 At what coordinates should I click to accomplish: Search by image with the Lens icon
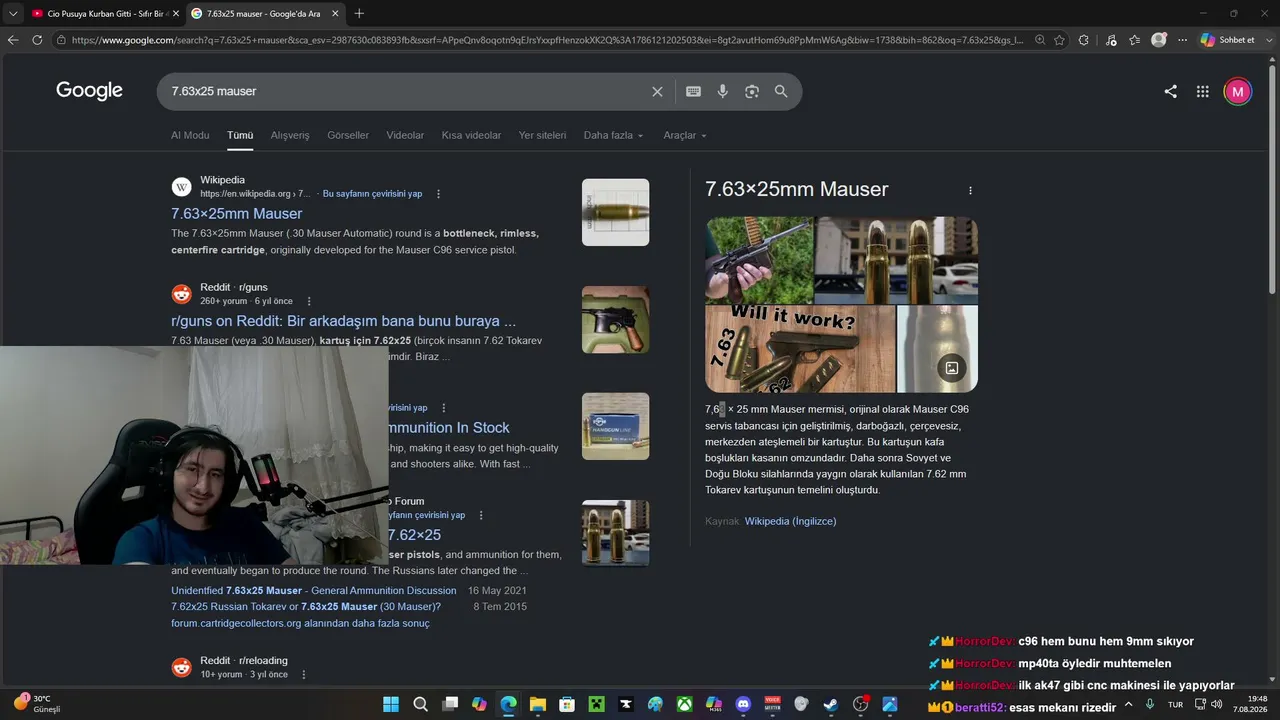click(x=752, y=91)
